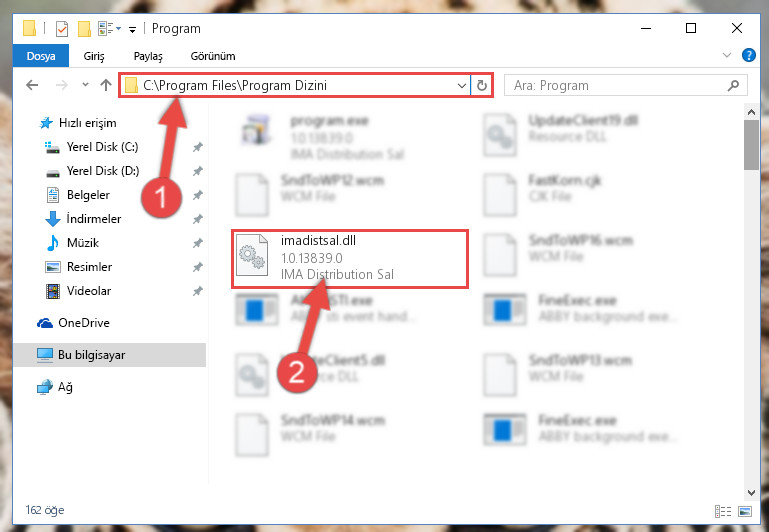Click the search magnifier icon

733,86
